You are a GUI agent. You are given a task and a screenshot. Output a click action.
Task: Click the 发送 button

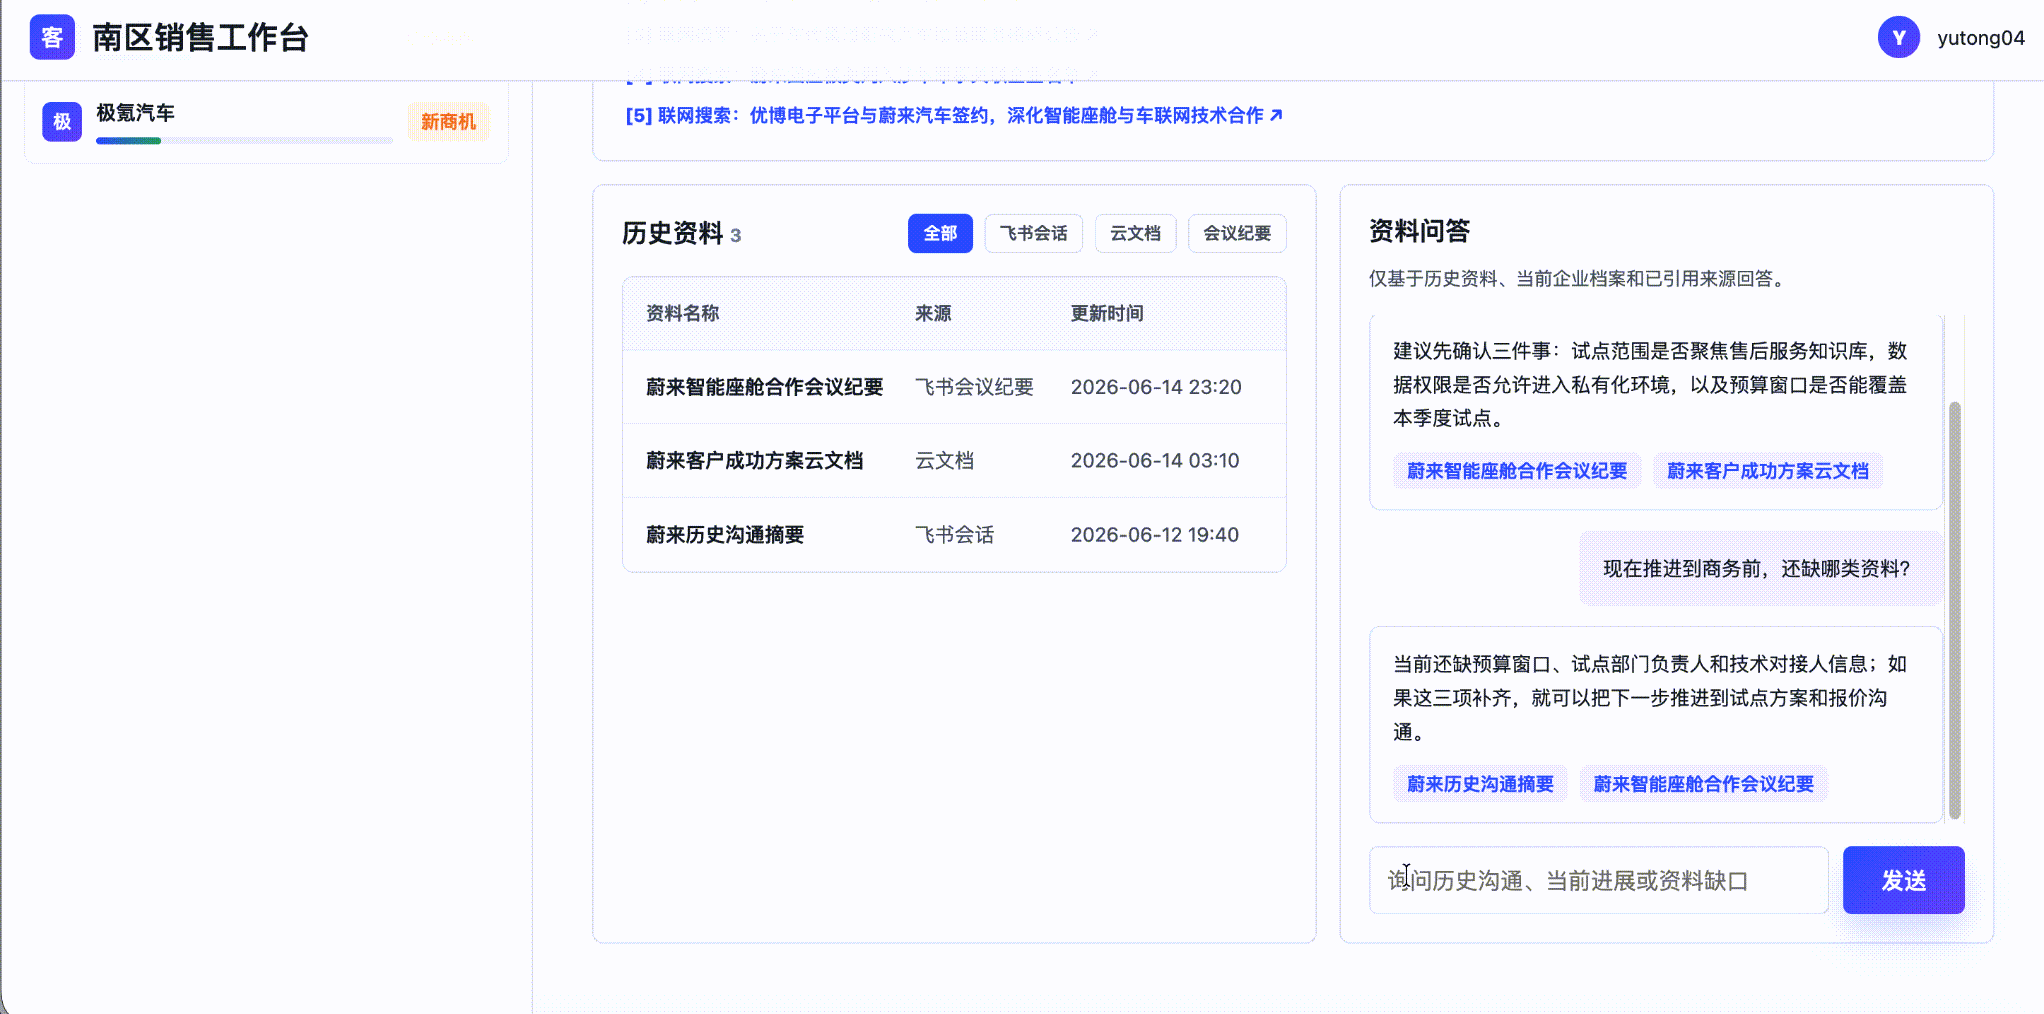1903,880
